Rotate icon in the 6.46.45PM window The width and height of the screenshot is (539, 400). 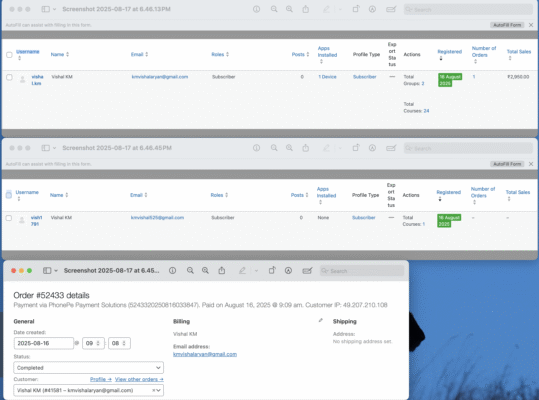pos(356,148)
